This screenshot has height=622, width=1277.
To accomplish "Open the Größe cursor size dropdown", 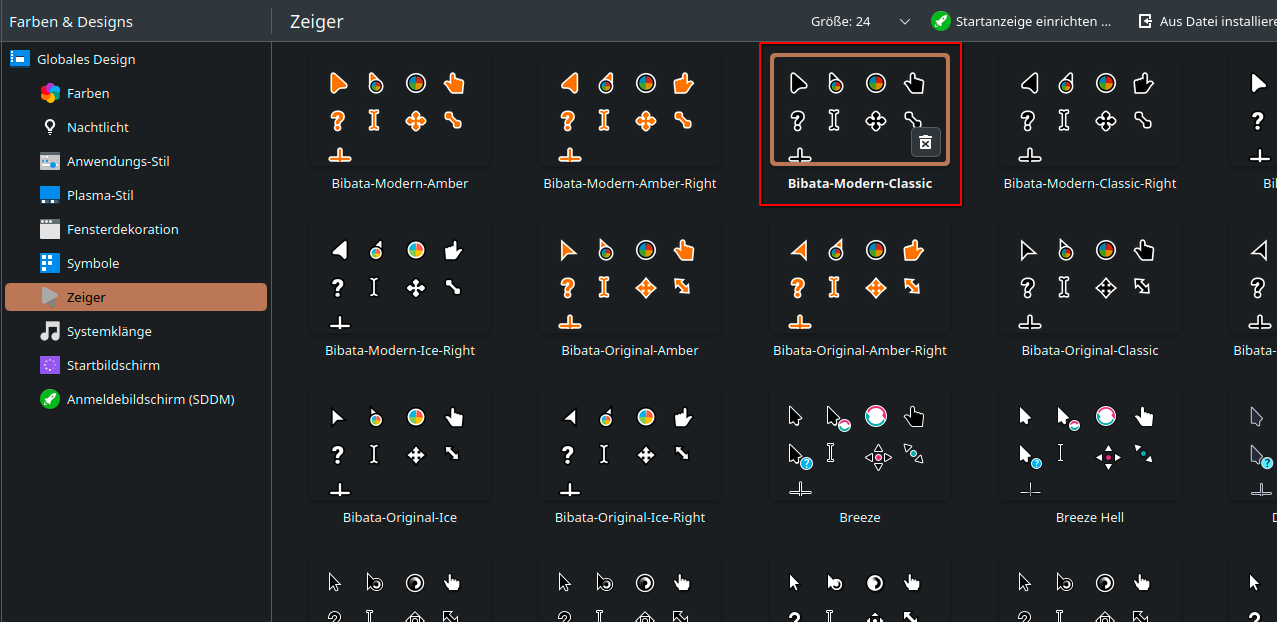I will [861, 21].
